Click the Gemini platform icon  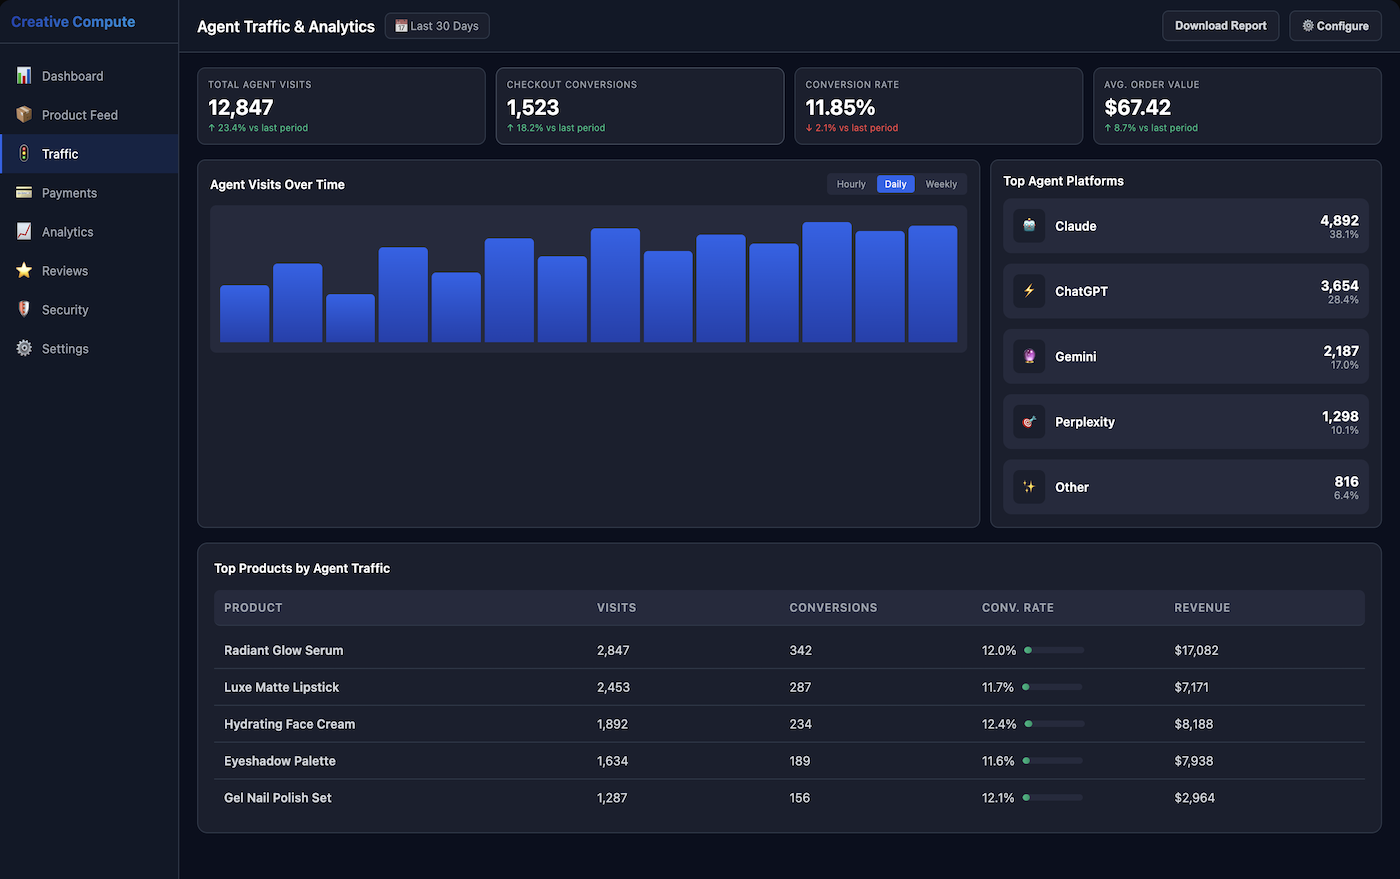1029,356
